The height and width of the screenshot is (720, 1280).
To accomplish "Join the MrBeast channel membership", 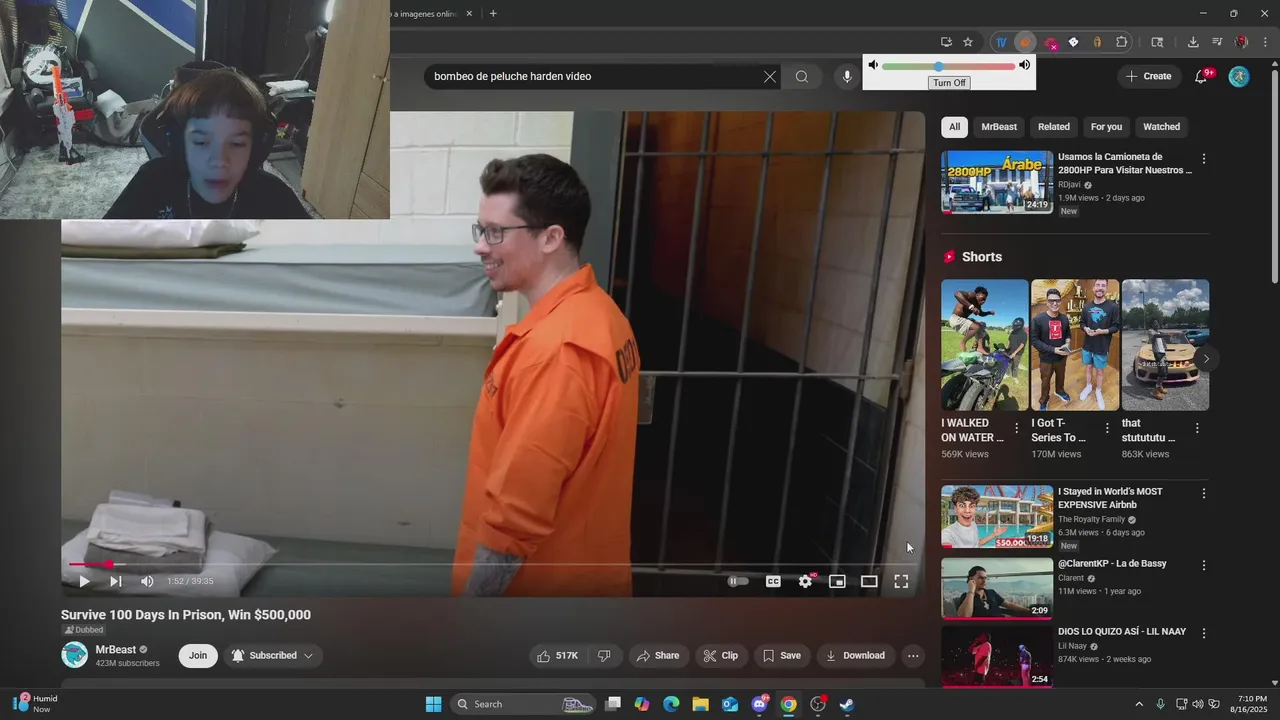I will pos(198,656).
